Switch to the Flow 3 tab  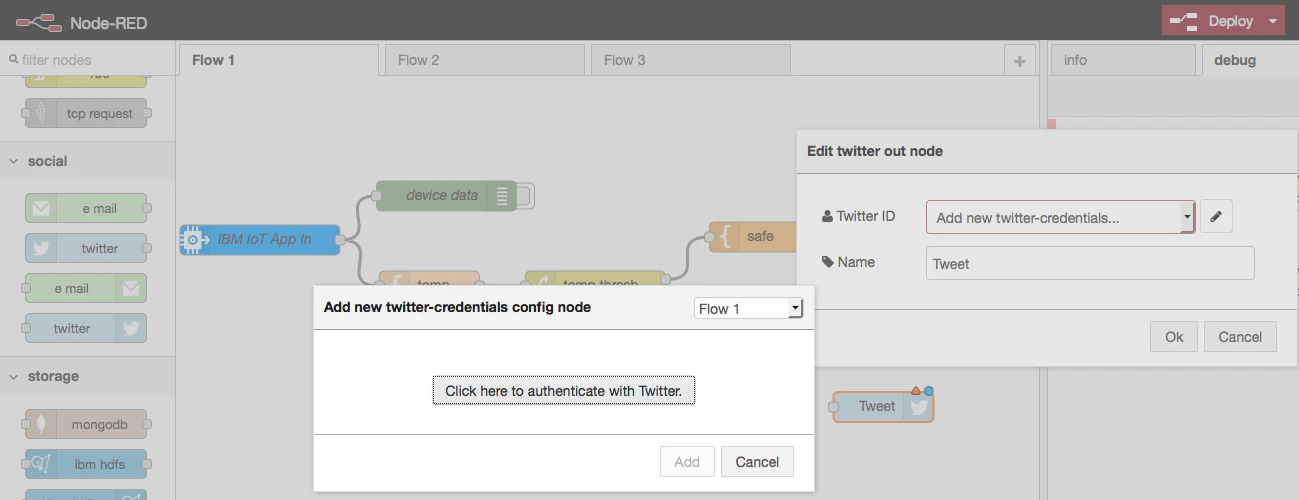tap(690, 60)
